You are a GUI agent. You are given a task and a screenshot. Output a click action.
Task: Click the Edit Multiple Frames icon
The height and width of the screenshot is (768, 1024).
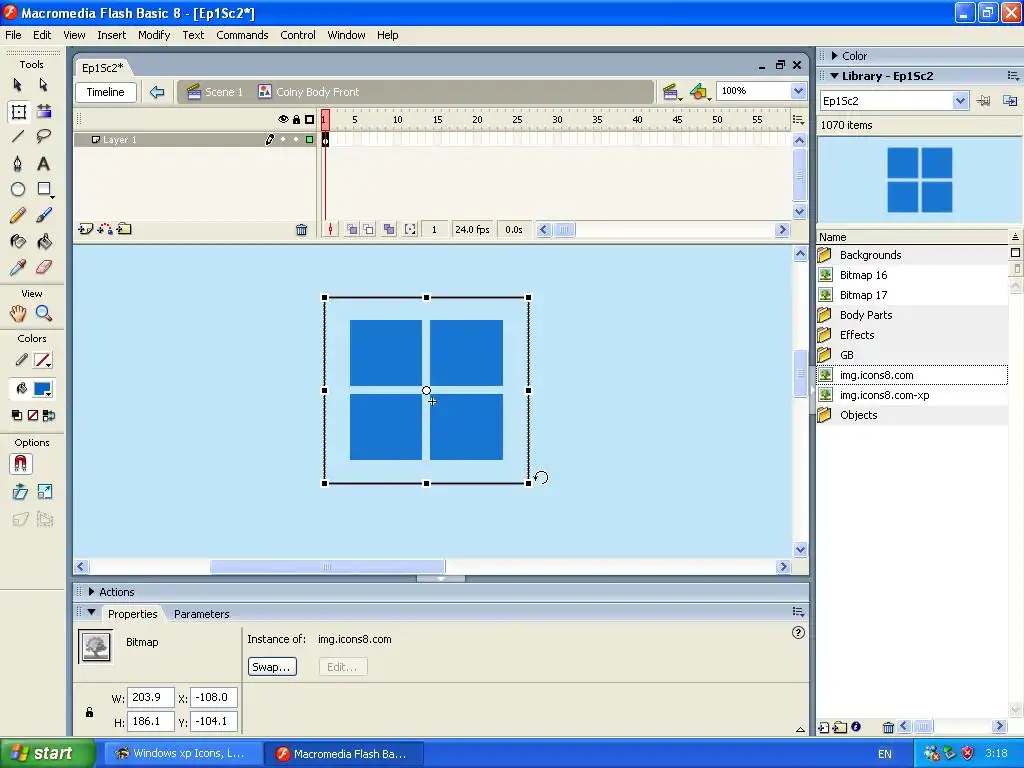pyautogui.click(x=389, y=230)
